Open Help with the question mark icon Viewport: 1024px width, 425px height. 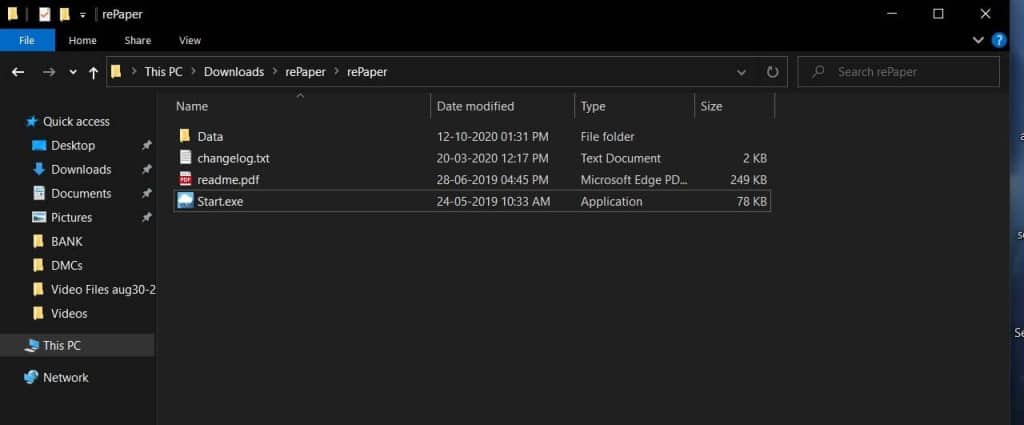tap(999, 40)
